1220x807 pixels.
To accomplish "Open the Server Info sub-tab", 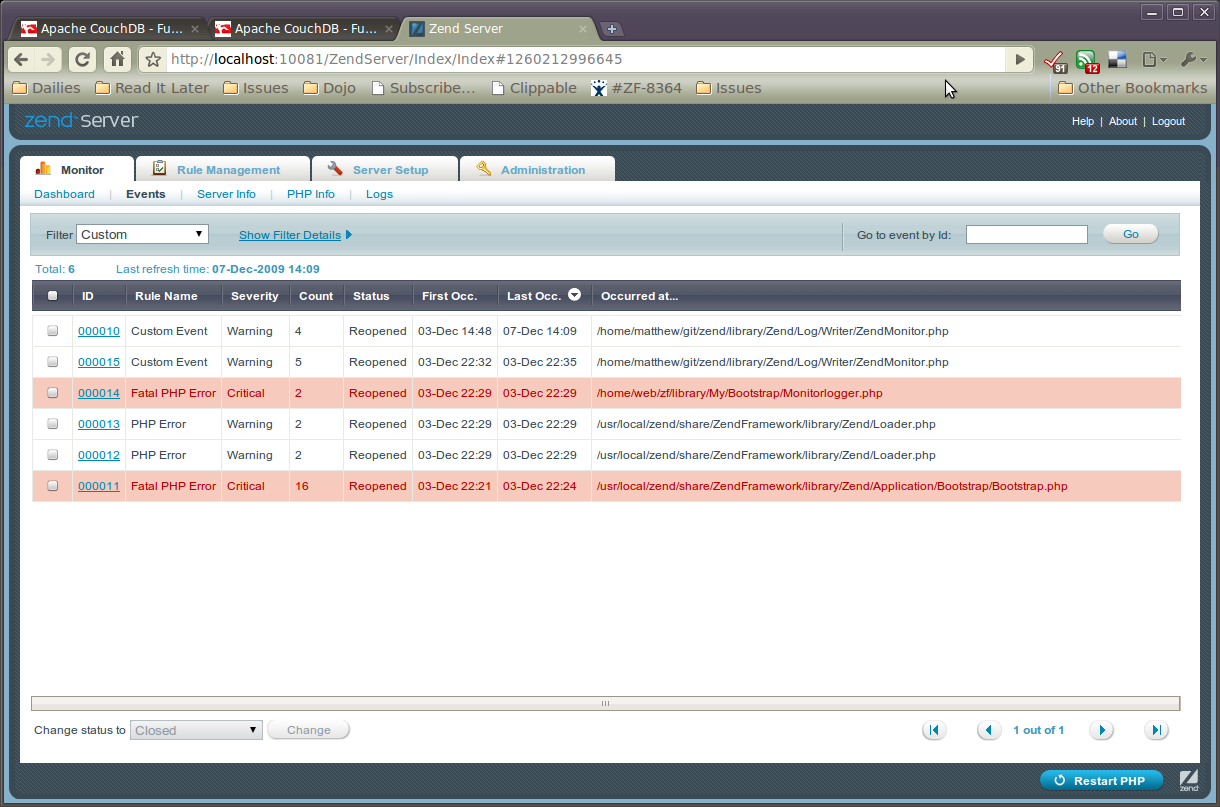I will click(x=226, y=194).
